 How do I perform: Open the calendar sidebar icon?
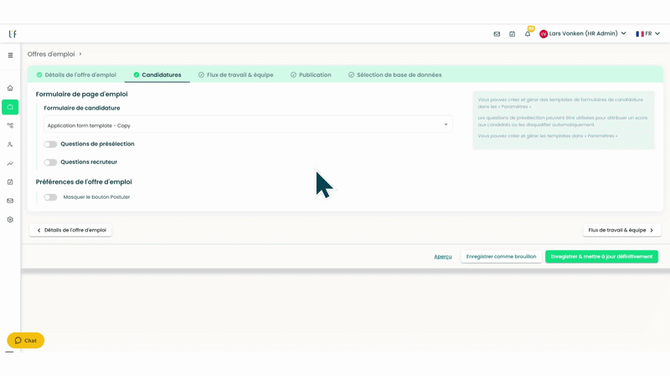pyautogui.click(x=10, y=182)
